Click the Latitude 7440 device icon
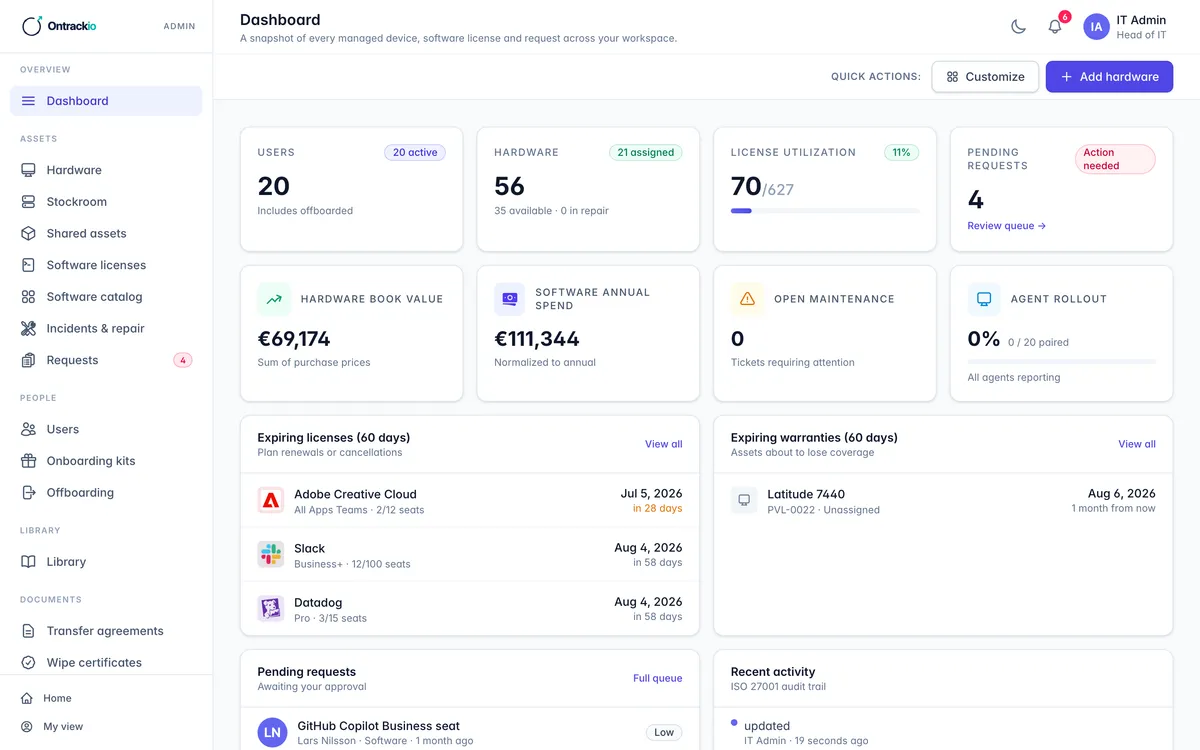The image size is (1200, 750). [x=744, y=500]
